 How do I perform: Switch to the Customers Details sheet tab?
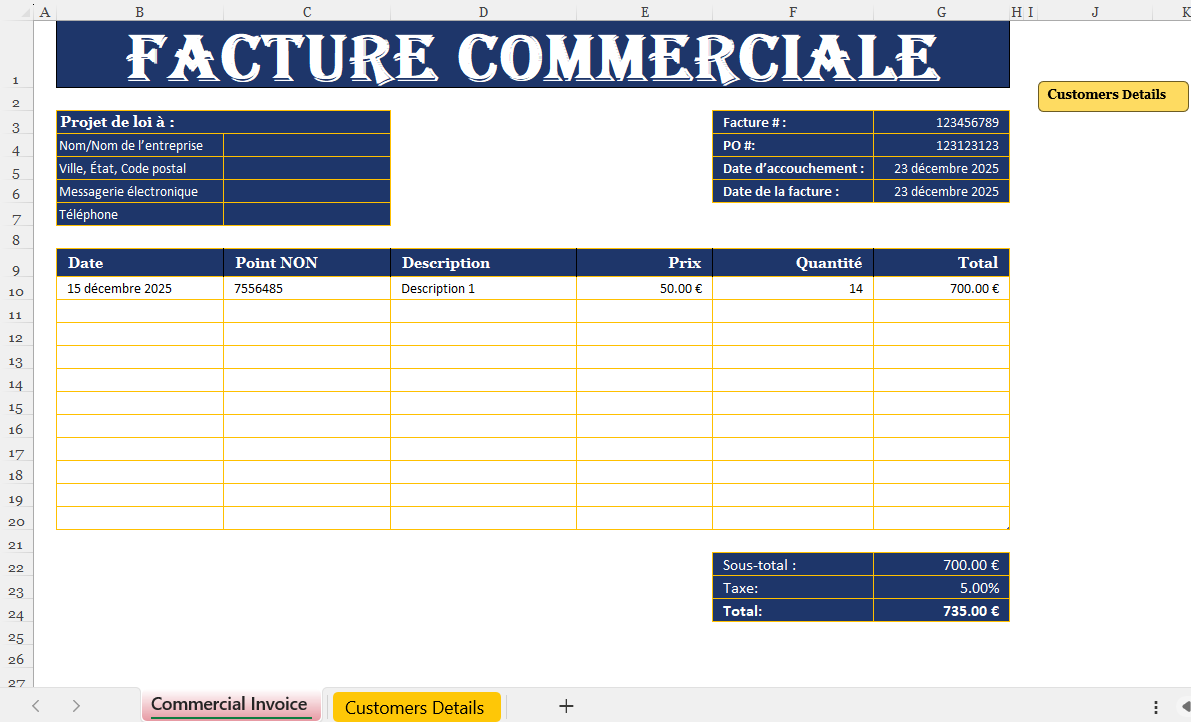pos(417,706)
